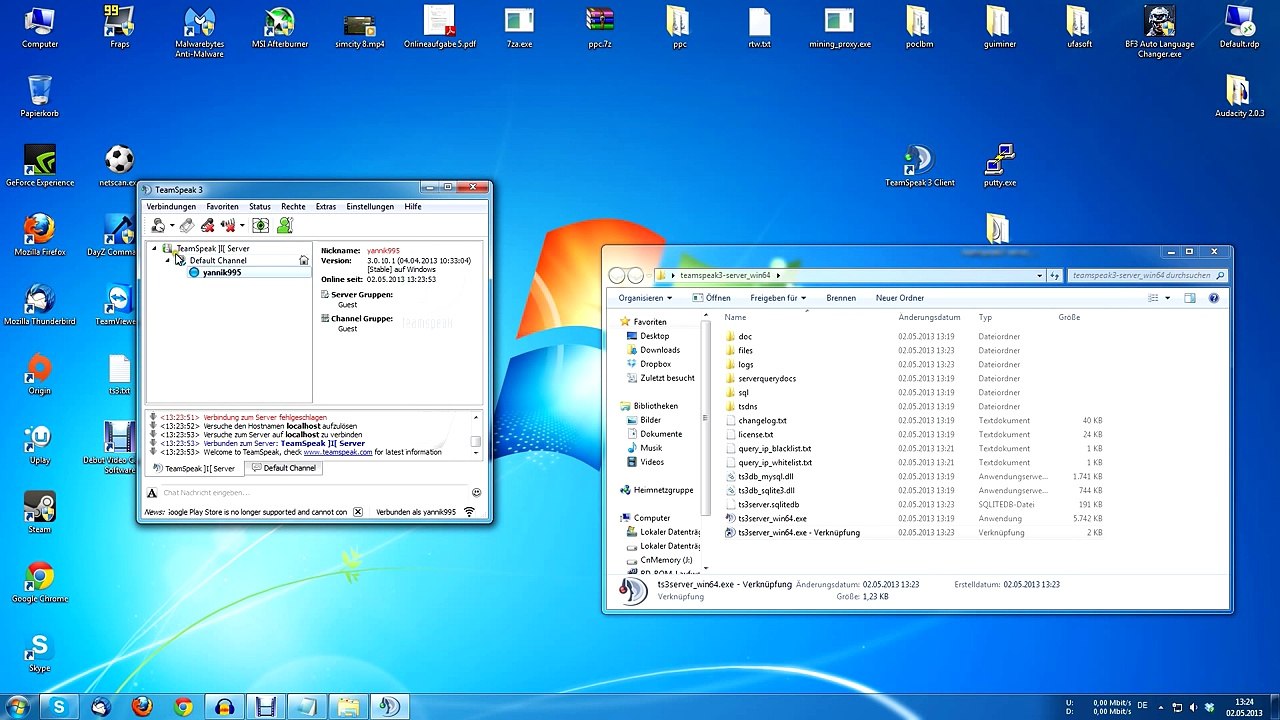1280x720 pixels.
Task: Click the connection quality wifi status icon
Action: (469, 512)
